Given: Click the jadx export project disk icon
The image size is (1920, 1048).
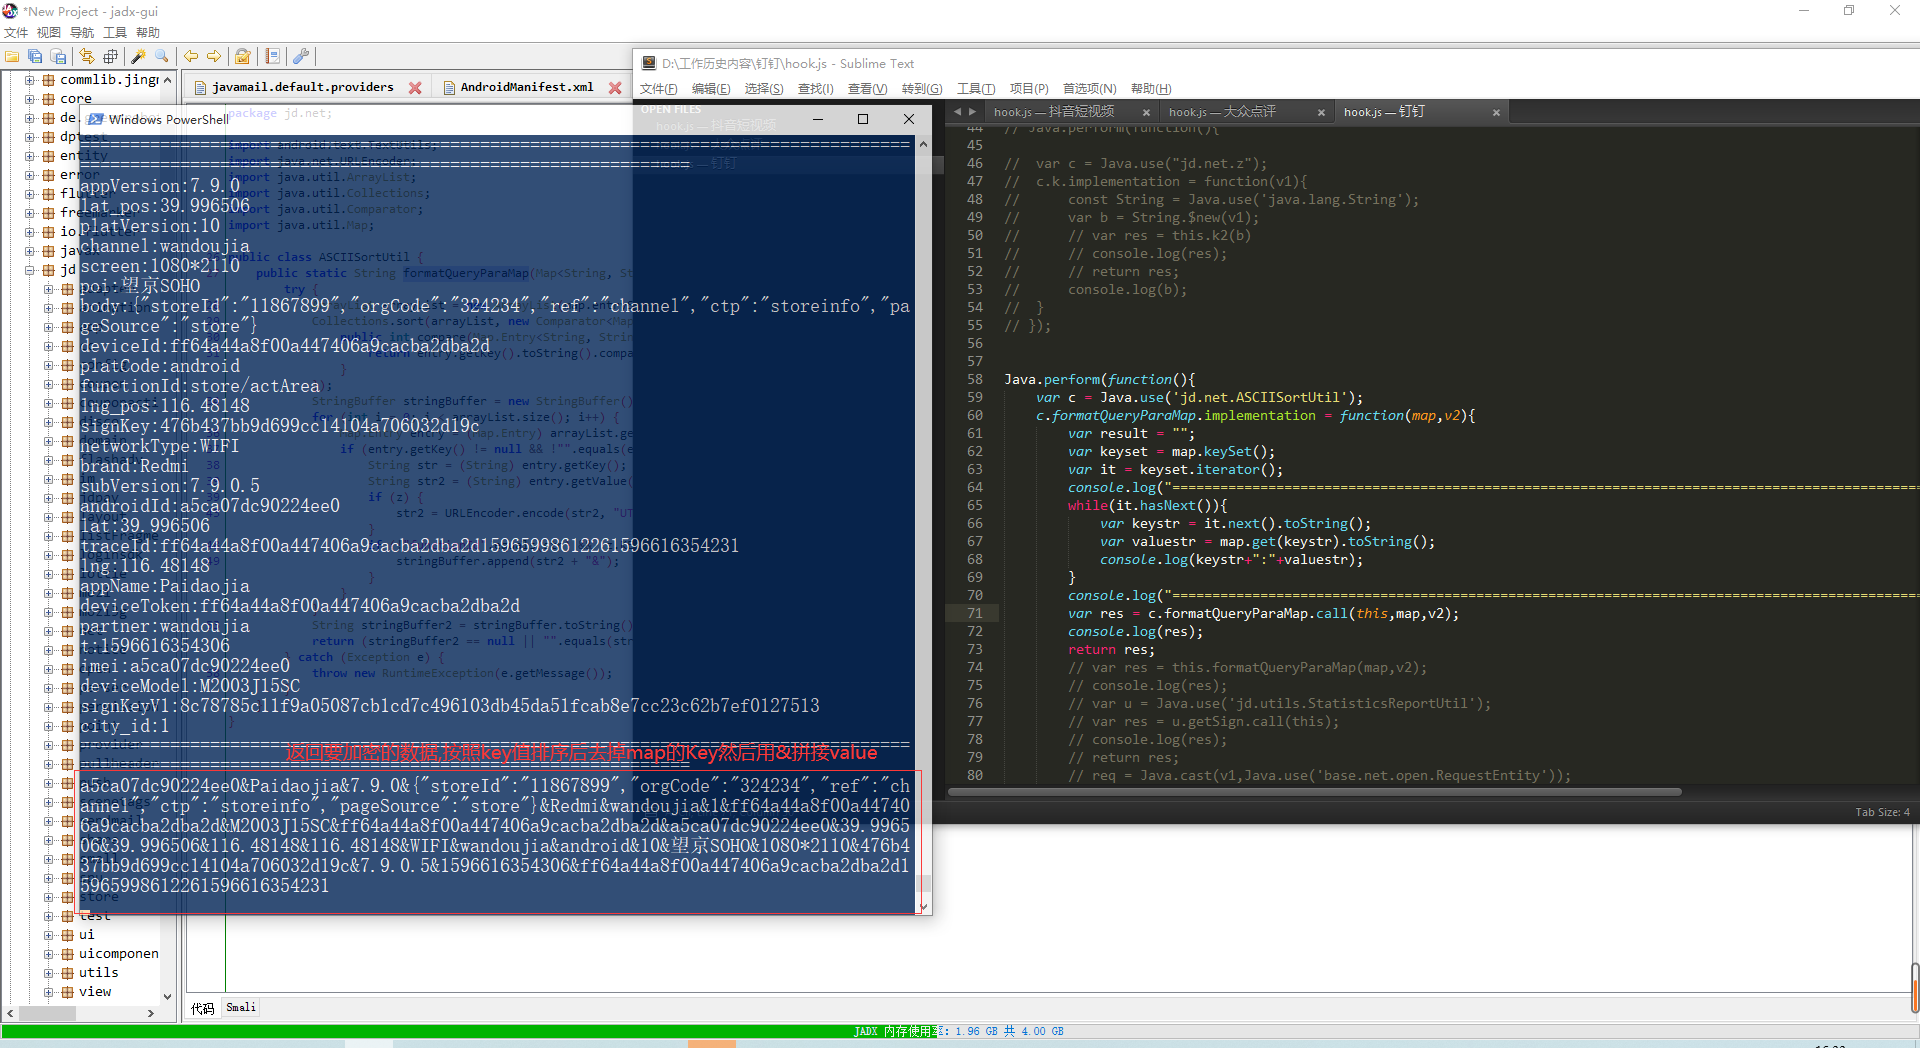Looking at the screenshot, I should pos(58,57).
